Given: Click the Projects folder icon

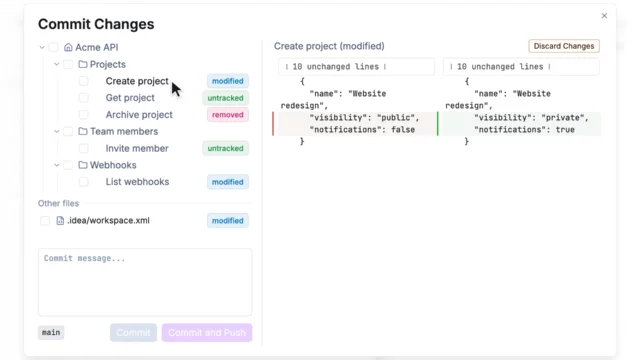Looking at the screenshot, I should click(83, 64).
